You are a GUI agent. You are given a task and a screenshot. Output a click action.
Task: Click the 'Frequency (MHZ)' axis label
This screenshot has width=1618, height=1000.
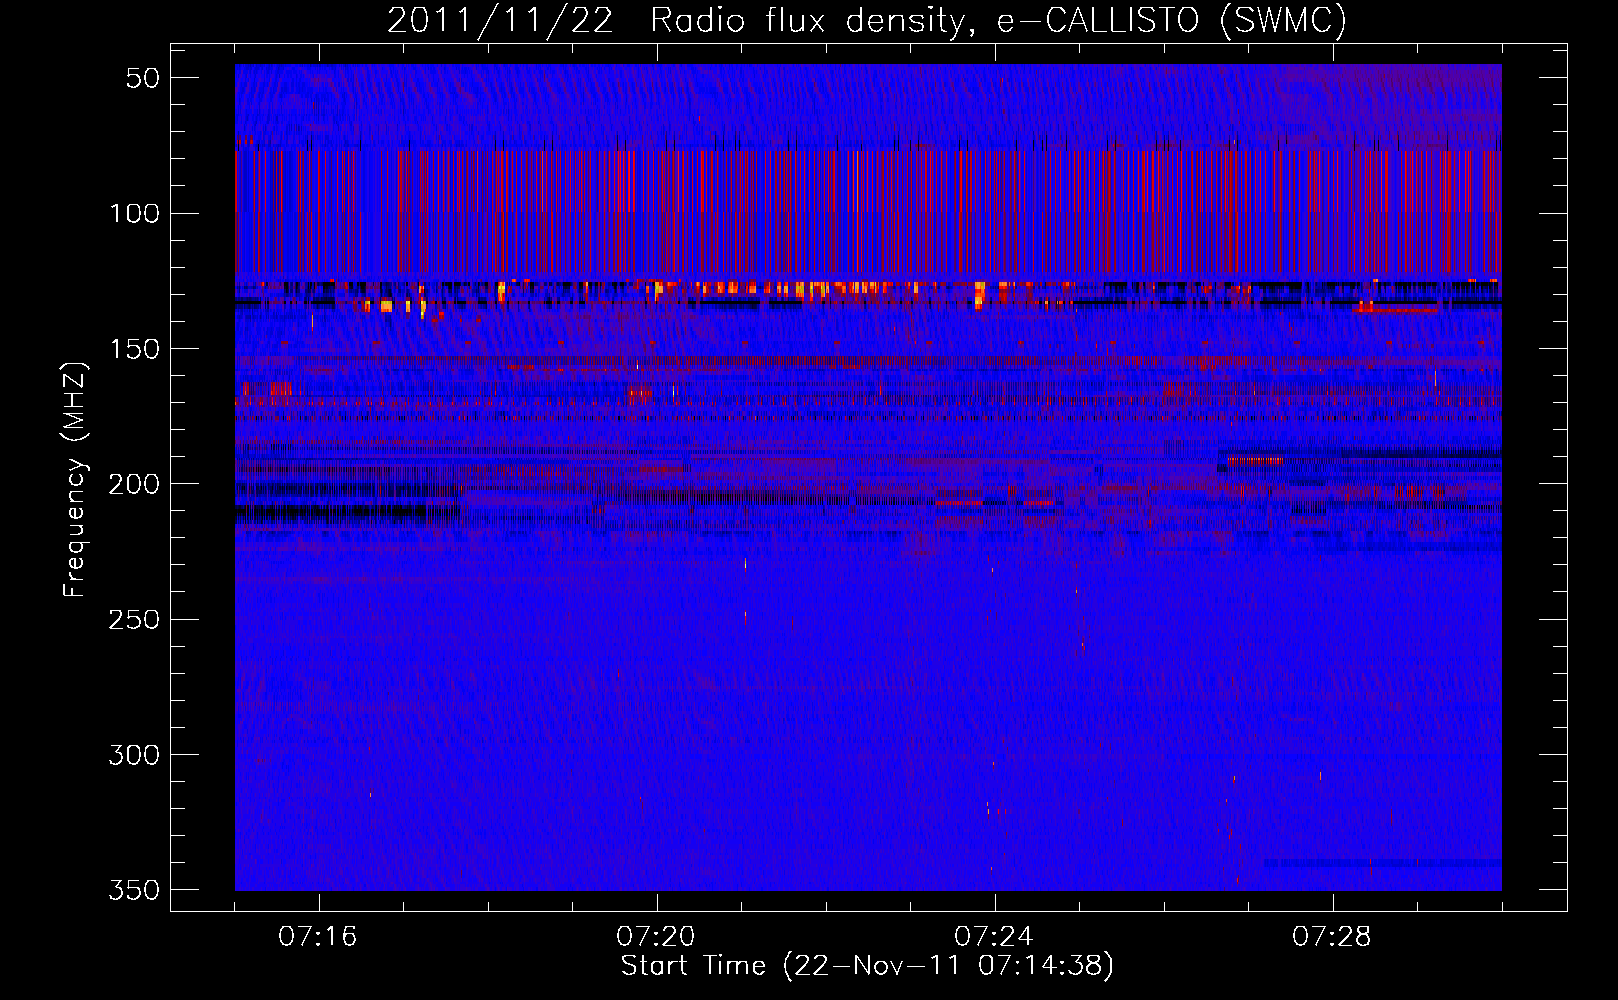[x=75, y=480]
